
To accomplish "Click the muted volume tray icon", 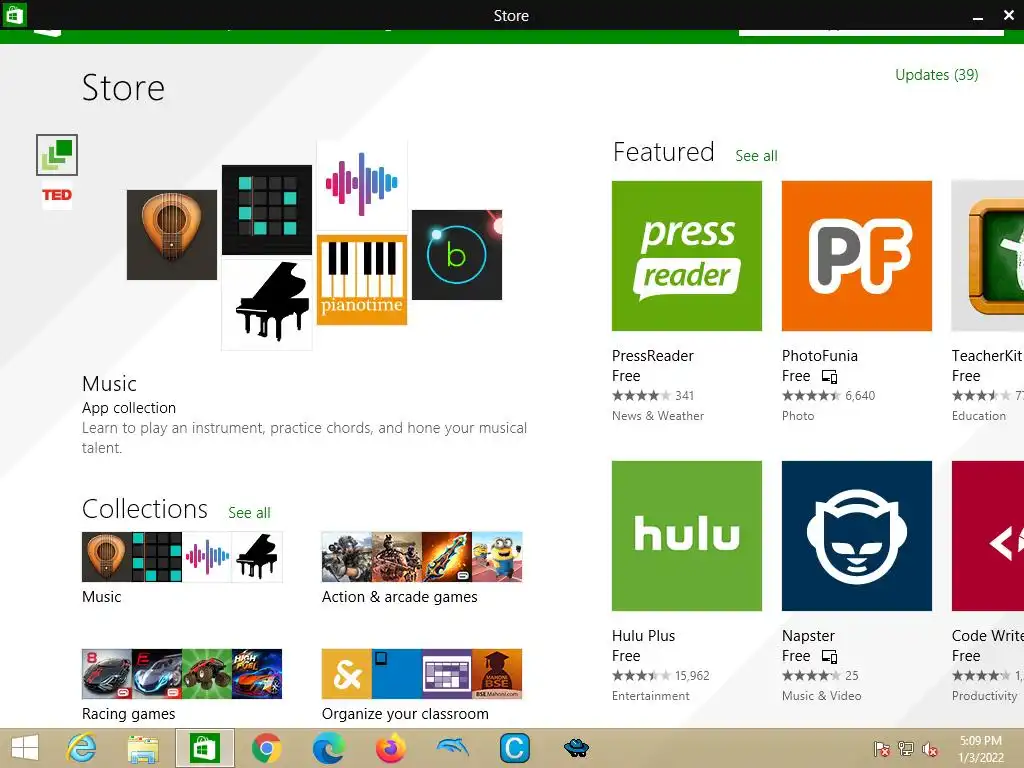I will click(x=930, y=749).
